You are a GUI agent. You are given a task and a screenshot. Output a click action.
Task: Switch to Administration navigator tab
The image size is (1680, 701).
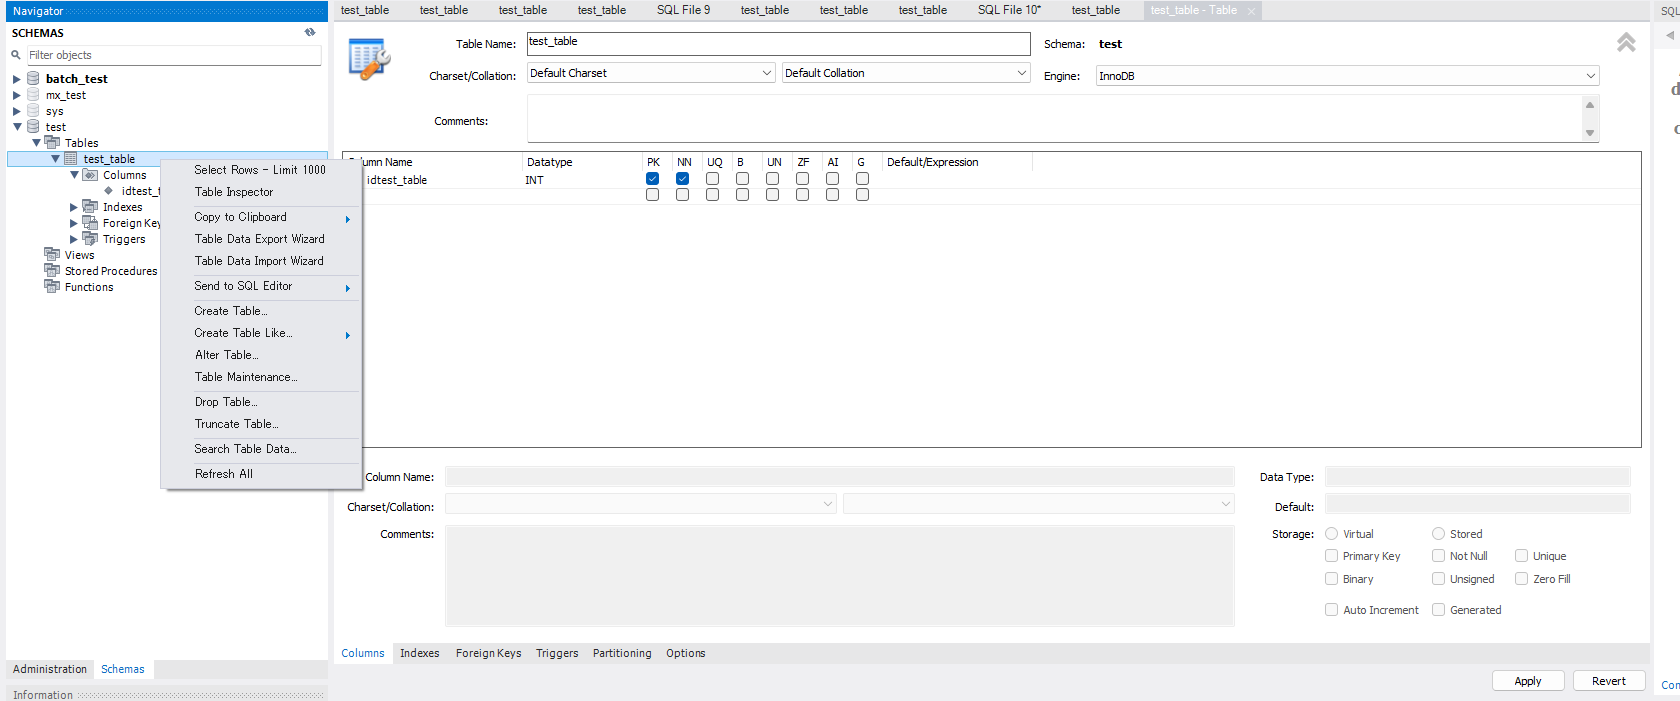coord(50,669)
